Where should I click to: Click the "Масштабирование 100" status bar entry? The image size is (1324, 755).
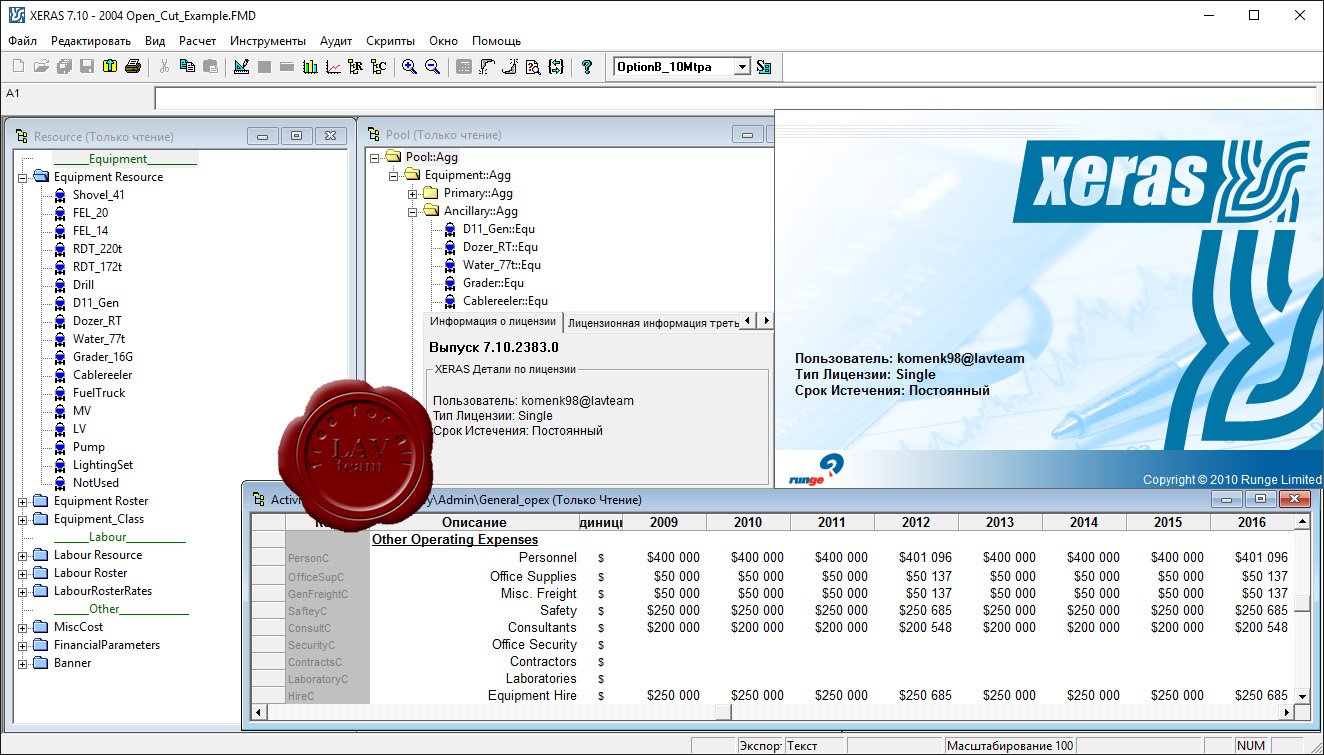tap(1009, 746)
